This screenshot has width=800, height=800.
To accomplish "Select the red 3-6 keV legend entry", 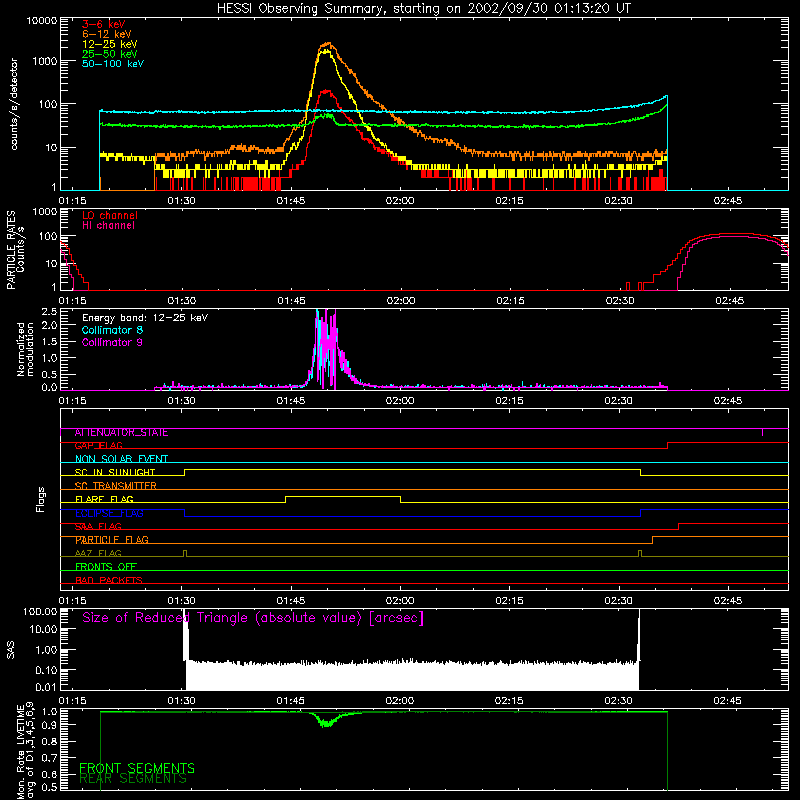I will tap(104, 24).
